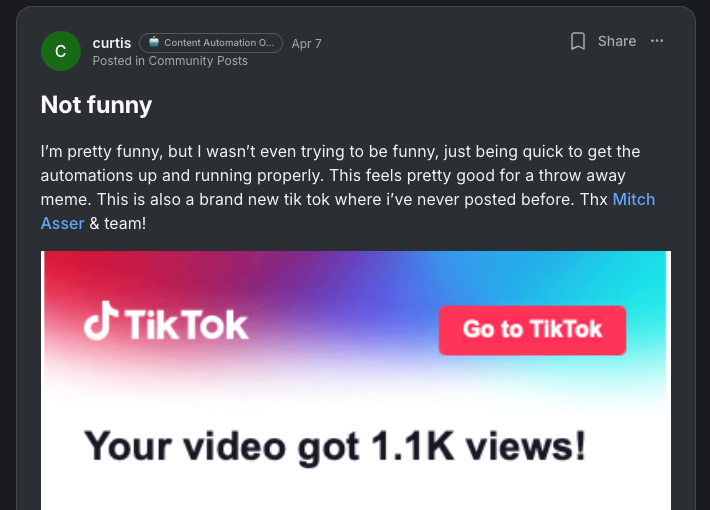Click the Your video got 1.1K views heading
The width and height of the screenshot is (710, 510).
(335, 447)
